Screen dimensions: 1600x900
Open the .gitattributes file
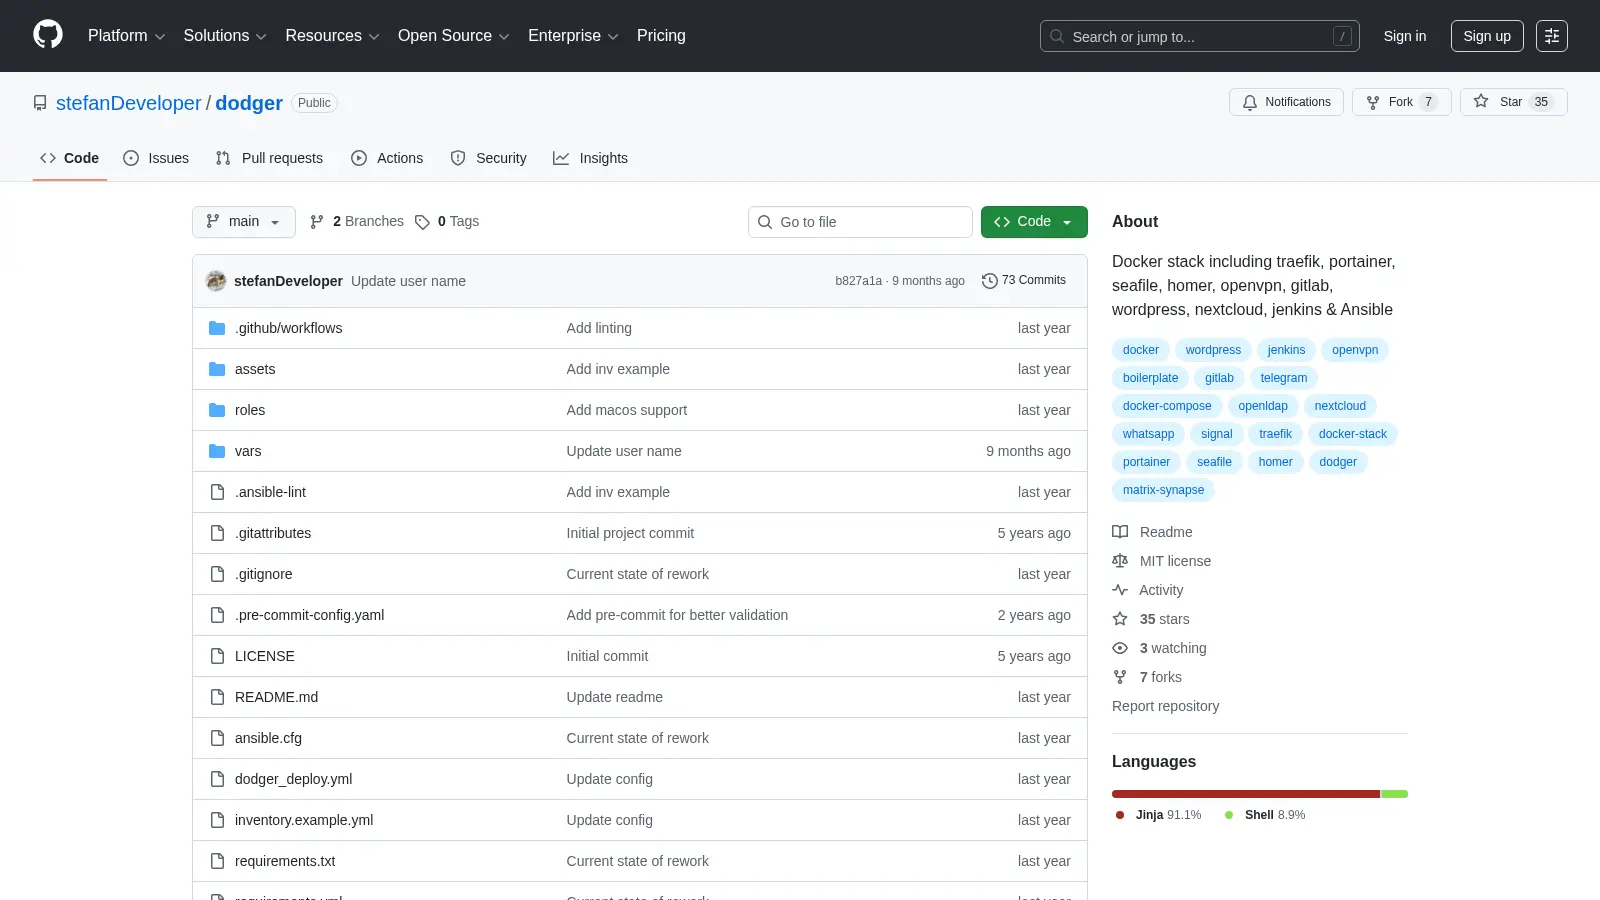point(273,533)
